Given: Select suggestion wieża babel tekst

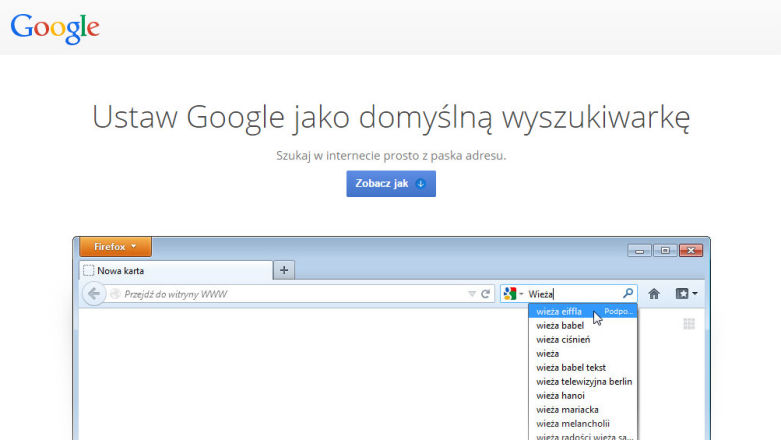Looking at the screenshot, I should point(583,367).
